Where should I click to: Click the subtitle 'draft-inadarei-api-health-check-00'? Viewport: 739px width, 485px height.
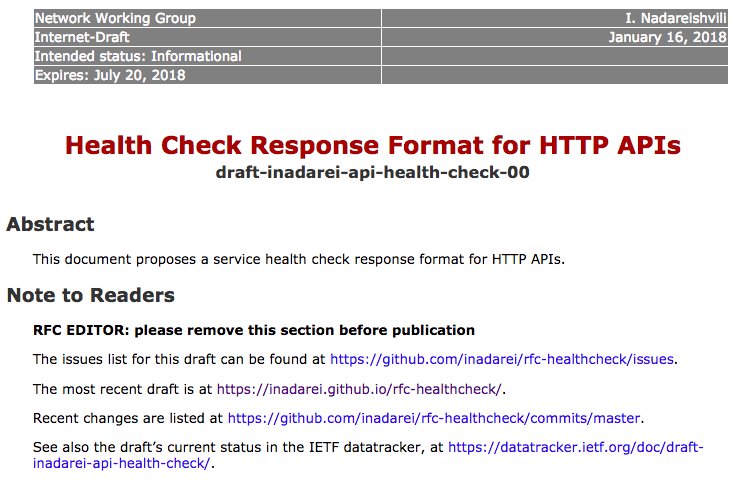tap(372, 173)
